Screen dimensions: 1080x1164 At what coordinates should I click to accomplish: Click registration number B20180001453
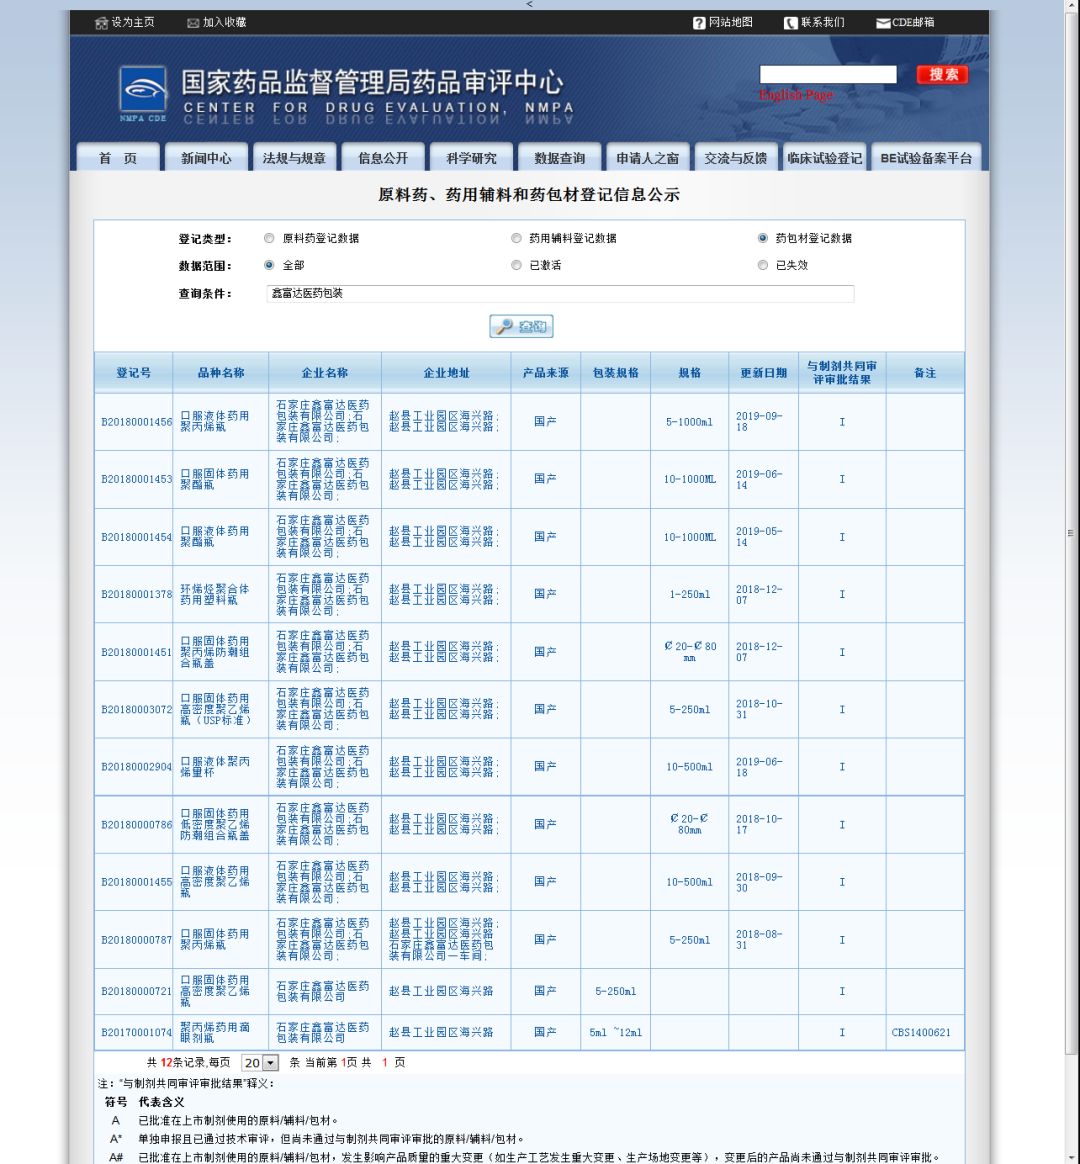tap(137, 479)
